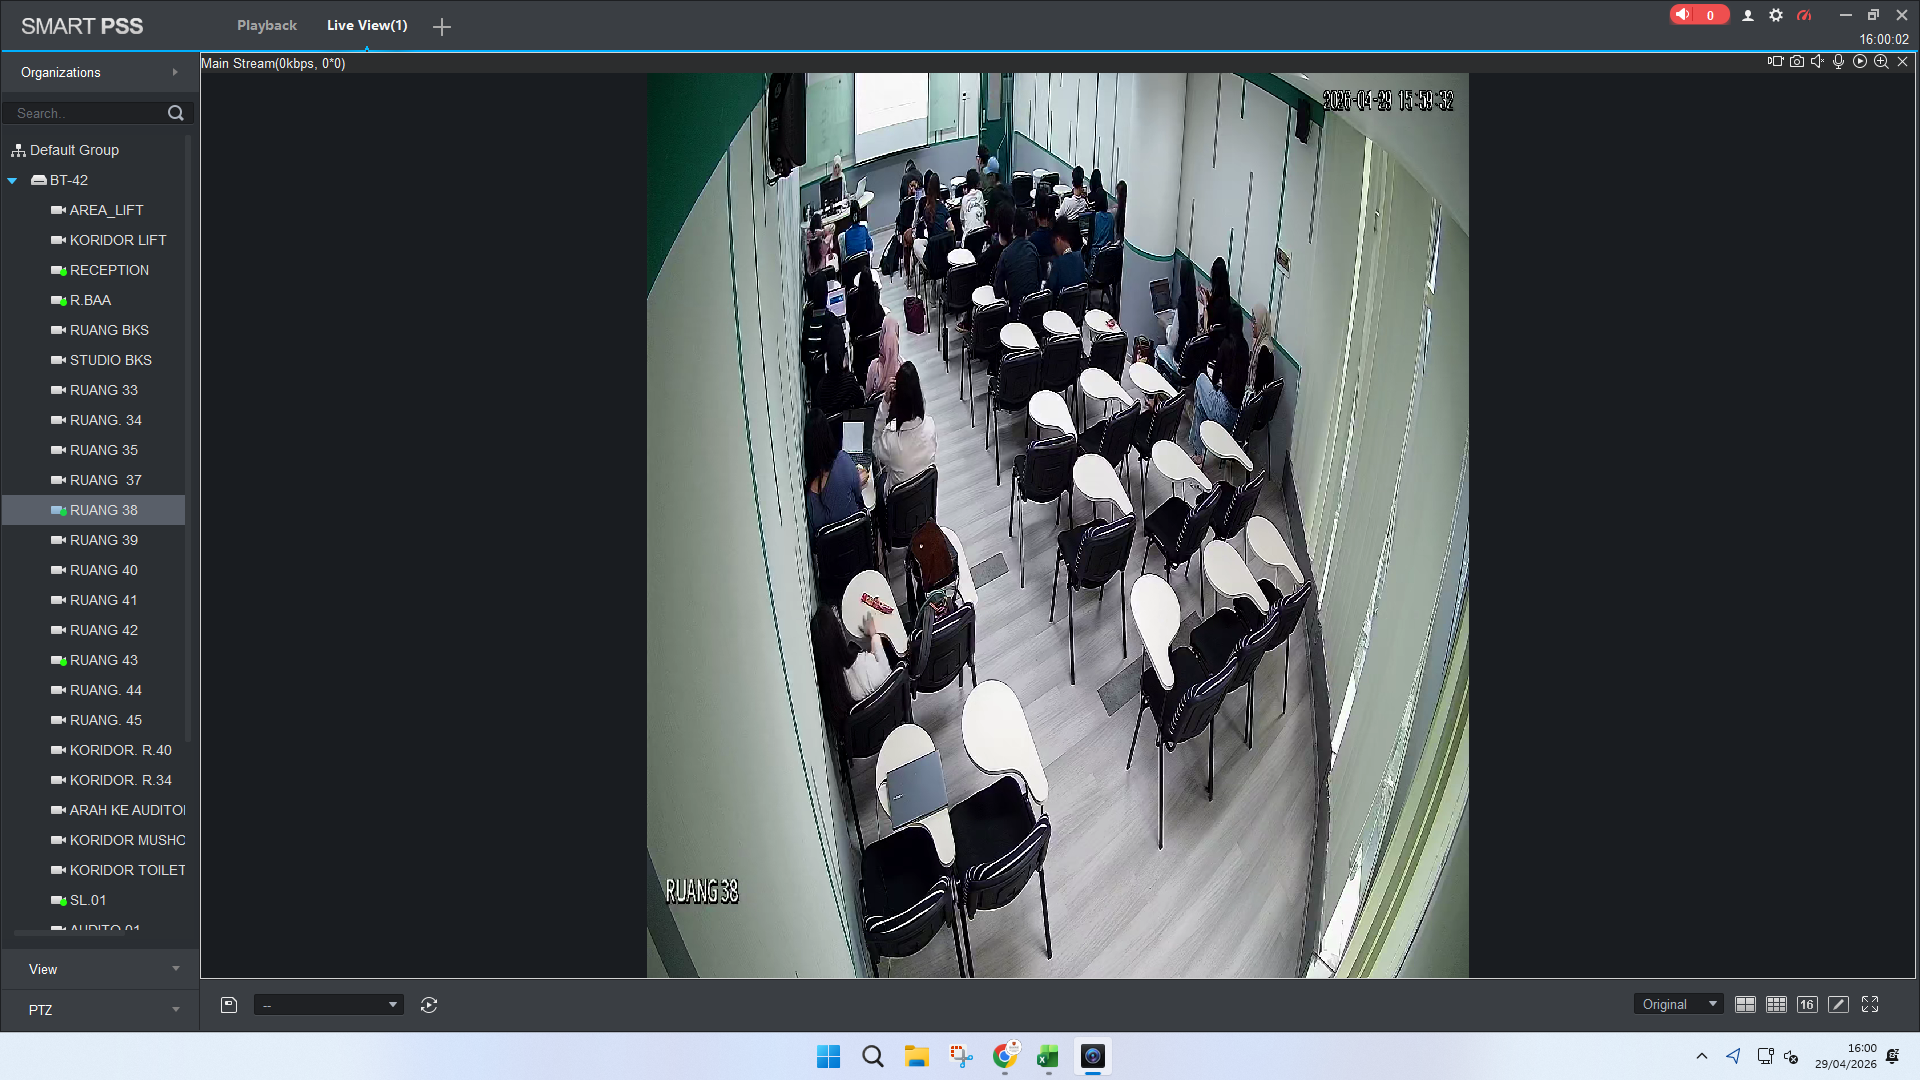Open the KORIDOR LIFT camera channel

click(118, 240)
